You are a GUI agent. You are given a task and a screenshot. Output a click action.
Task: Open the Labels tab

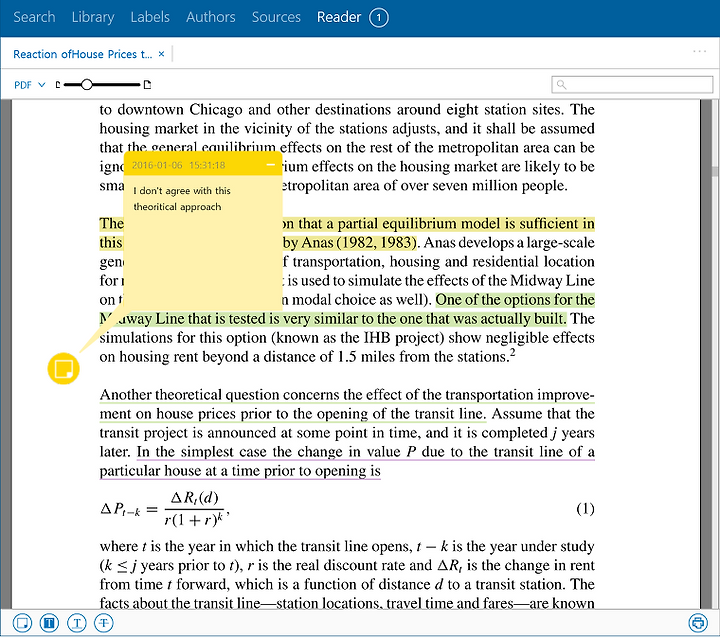pyautogui.click(x=150, y=17)
